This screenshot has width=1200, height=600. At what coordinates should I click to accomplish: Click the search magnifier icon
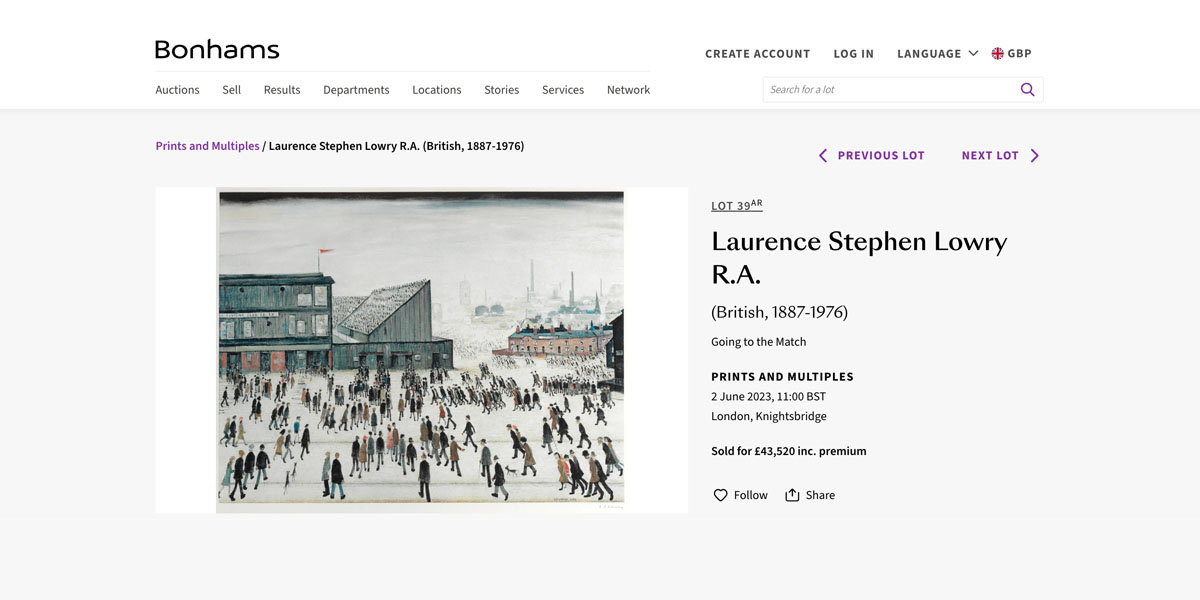tap(1027, 90)
